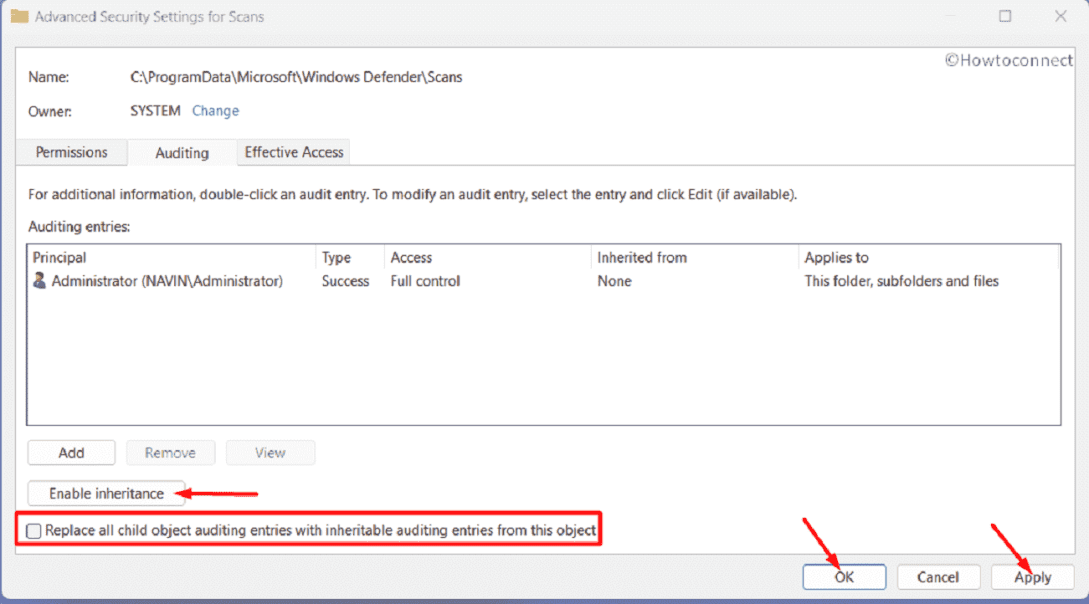
Task: Sort by the Access column header
Action: (x=488, y=258)
